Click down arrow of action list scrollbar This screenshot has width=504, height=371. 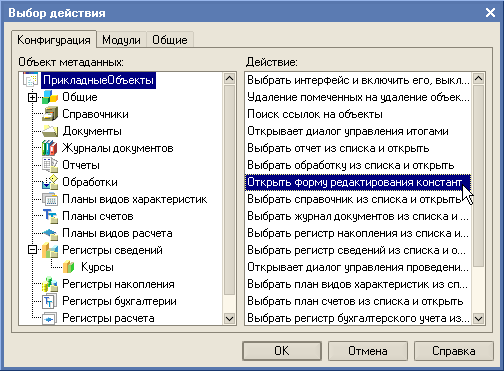[x=479, y=318]
